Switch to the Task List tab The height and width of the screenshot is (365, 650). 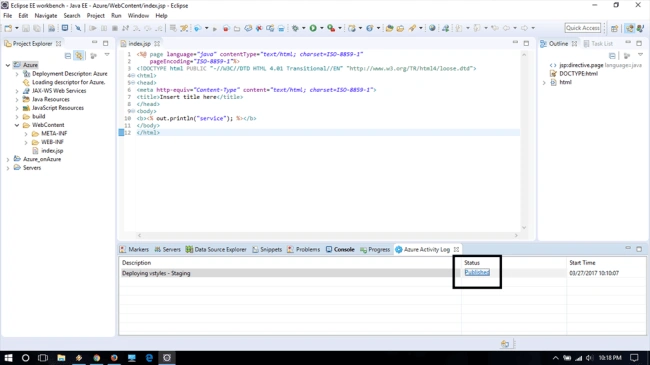tap(598, 44)
